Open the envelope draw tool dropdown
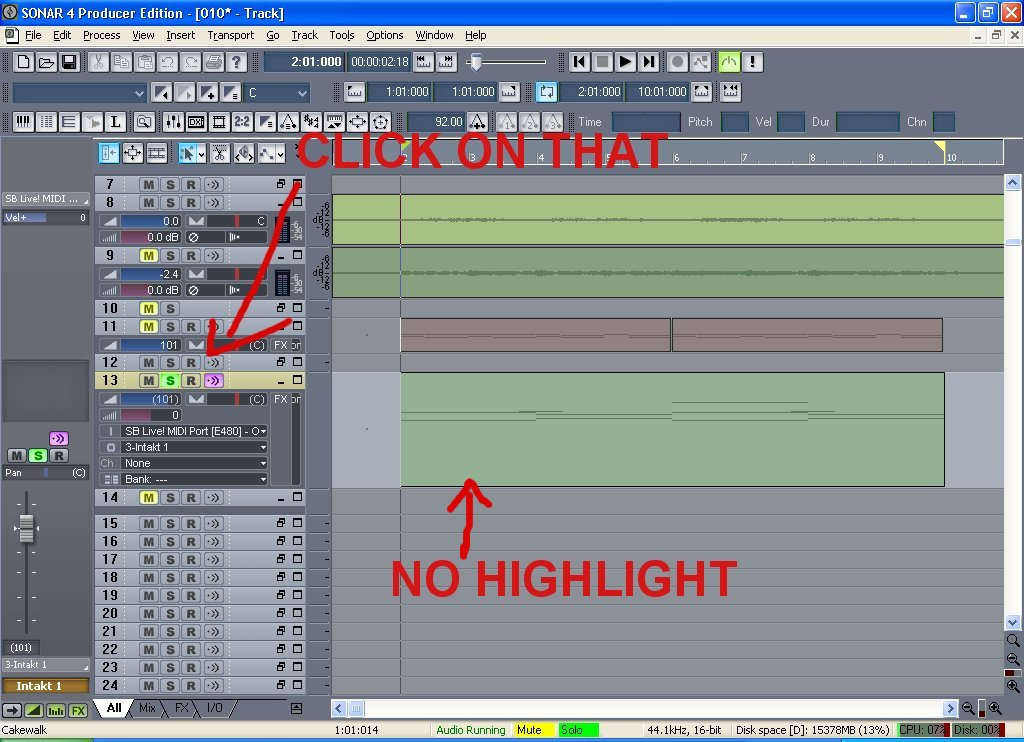 (x=280, y=153)
